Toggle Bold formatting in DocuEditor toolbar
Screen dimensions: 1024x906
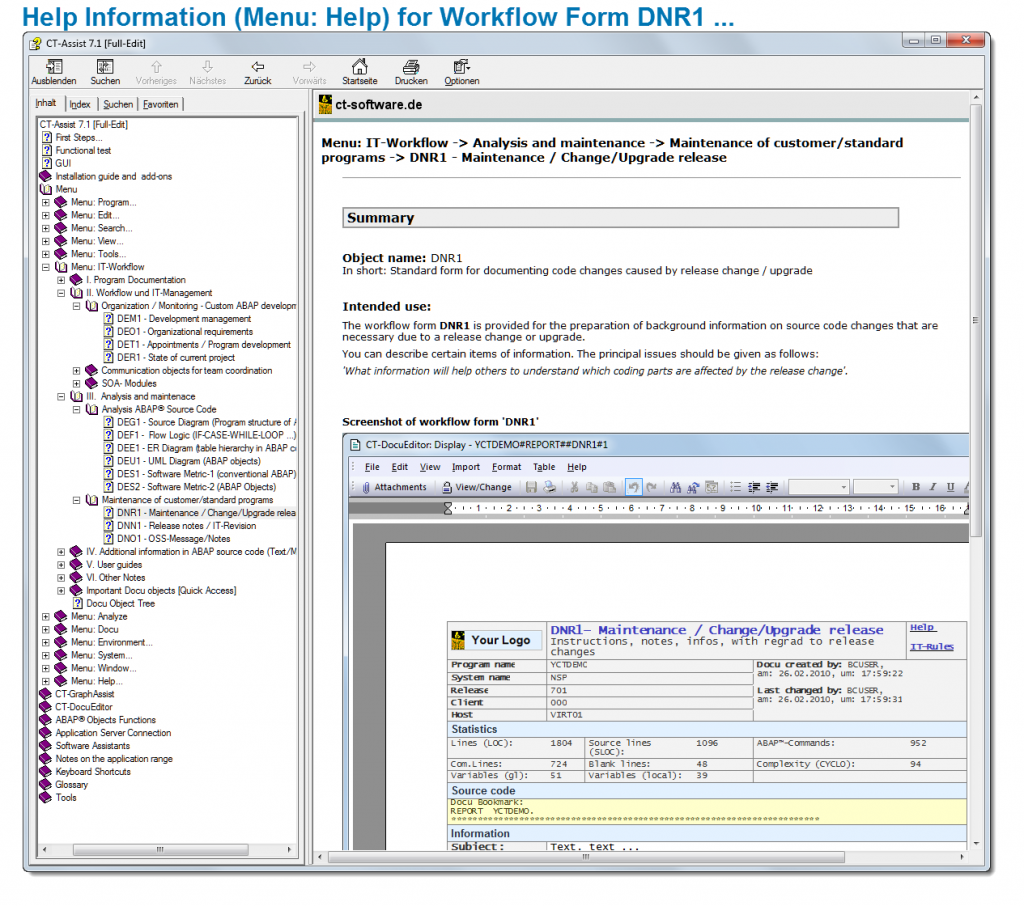[x=916, y=487]
